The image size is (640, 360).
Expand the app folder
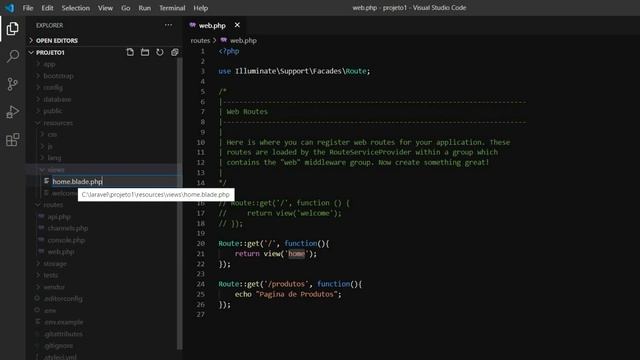coord(49,64)
